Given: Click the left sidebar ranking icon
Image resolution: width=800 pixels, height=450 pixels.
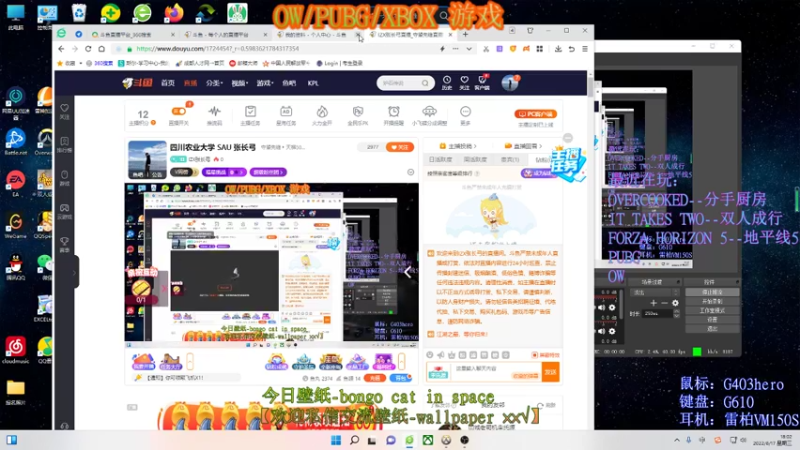Looking at the screenshot, I should [64, 141].
